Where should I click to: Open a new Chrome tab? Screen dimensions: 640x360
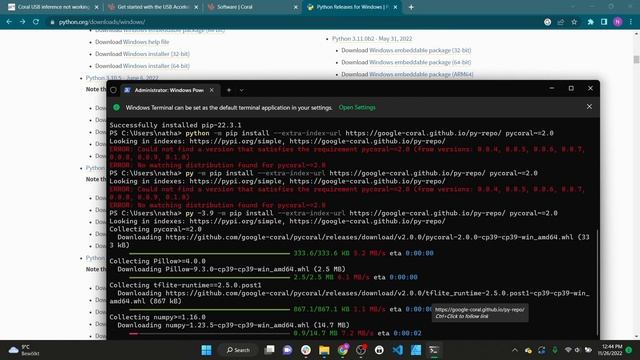411,7
